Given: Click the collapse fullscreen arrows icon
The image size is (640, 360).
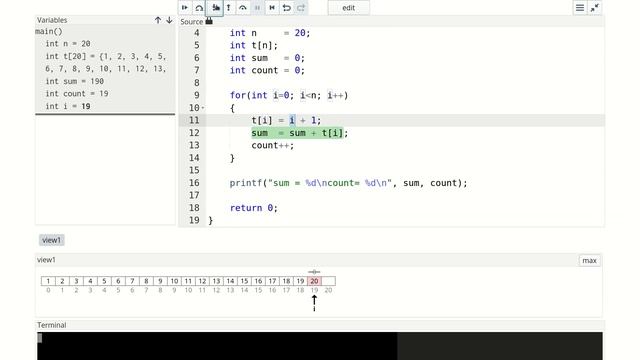Looking at the screenshot, I should click(x=595, y=8).
